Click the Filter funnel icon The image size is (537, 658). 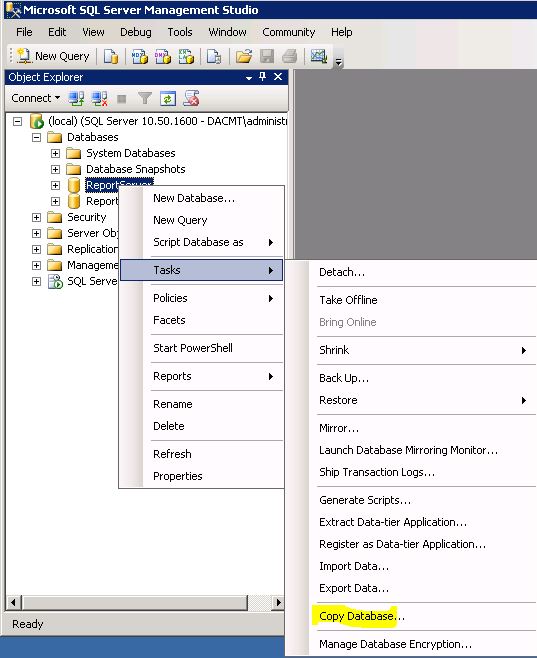(145, 99)
